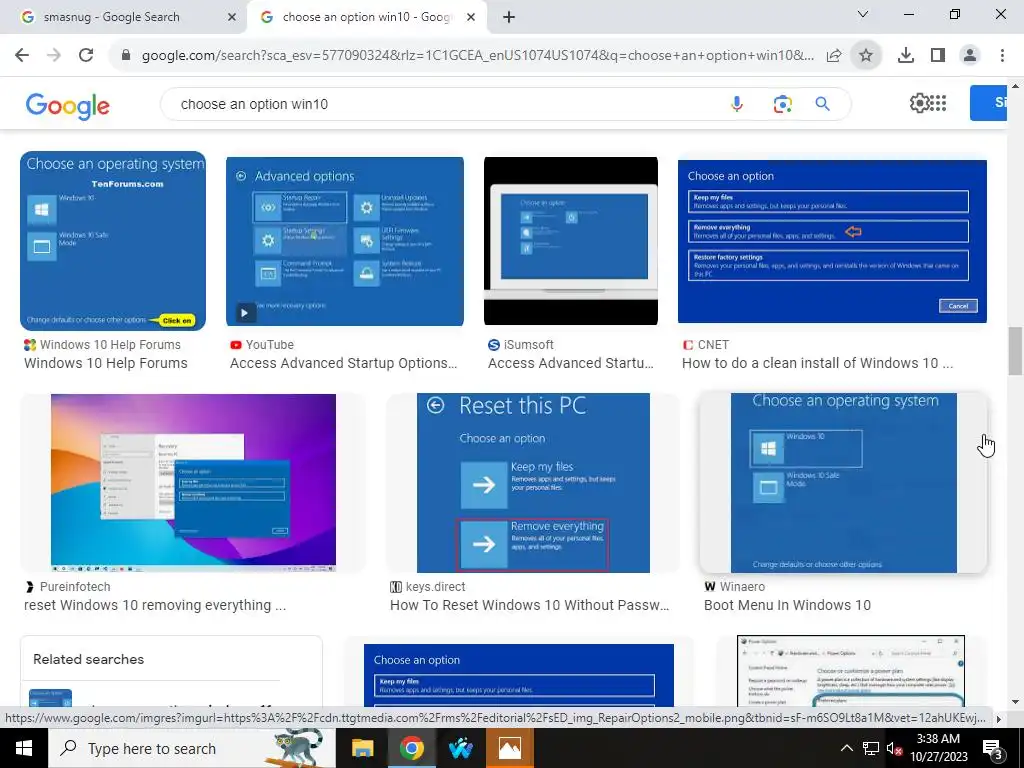The height and width of the screenshot is (768, 1024).
Task: Open How to do a clean install link
Action: (x=818, y=363)
